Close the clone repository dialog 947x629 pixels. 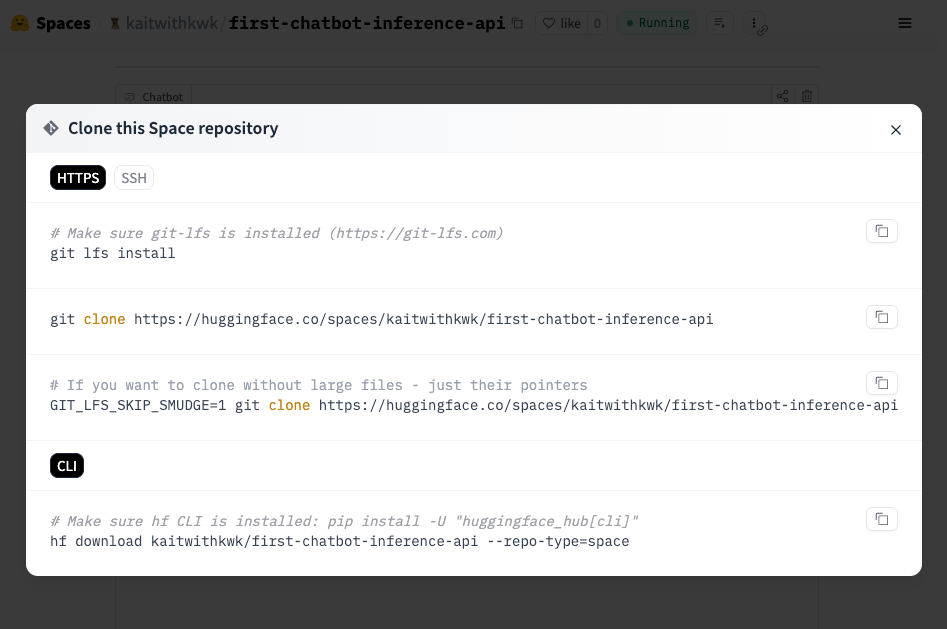(895, 130)
